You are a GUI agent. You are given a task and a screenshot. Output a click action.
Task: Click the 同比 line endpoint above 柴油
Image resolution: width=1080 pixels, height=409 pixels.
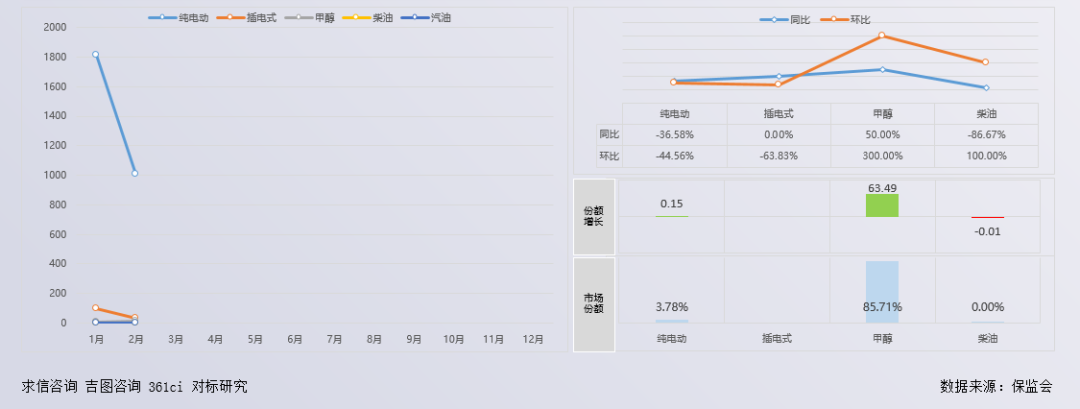pos(986,88)
